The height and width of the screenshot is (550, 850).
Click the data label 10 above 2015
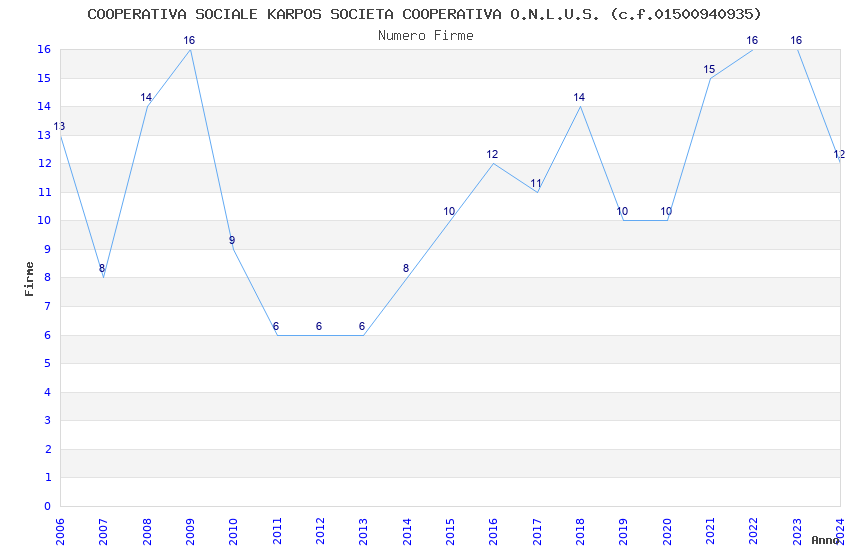[x=449, y=211]
